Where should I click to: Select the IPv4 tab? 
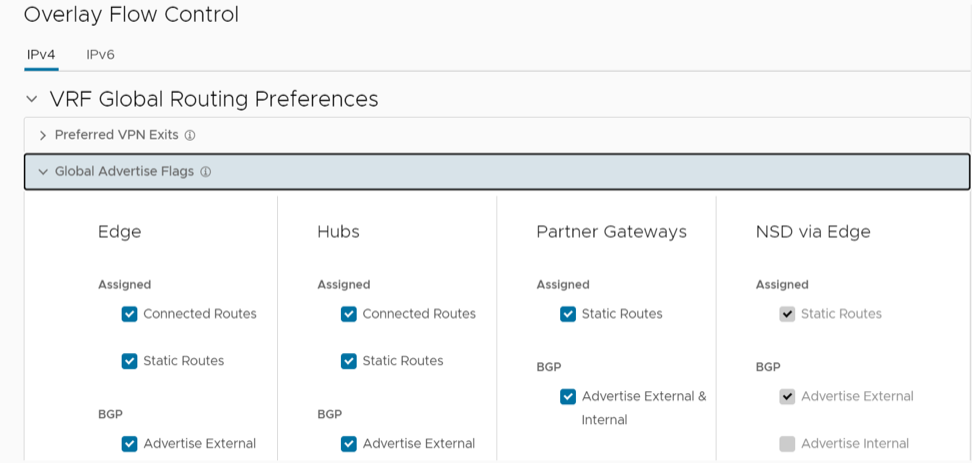(x=41, y=55)
